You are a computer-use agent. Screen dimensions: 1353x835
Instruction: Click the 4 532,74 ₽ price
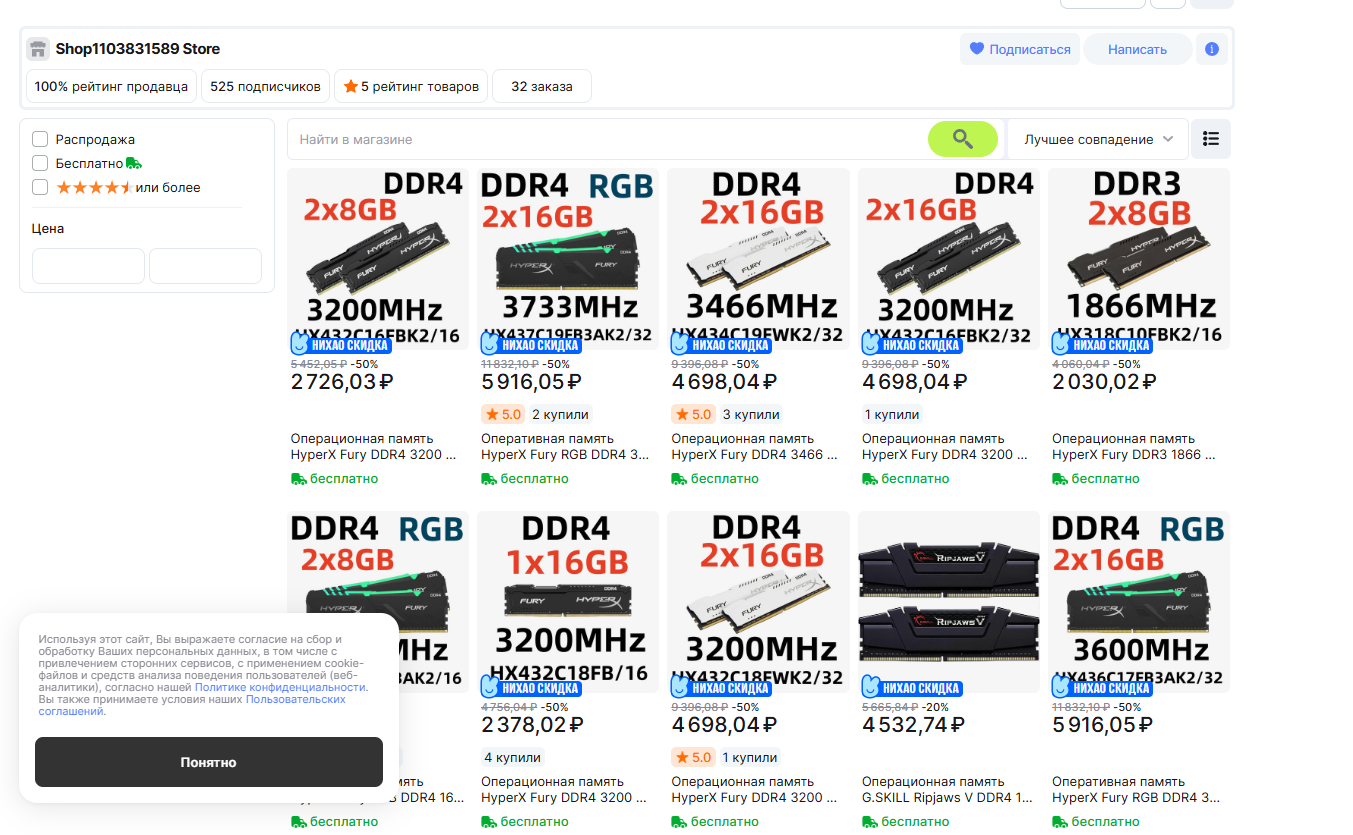914,724
